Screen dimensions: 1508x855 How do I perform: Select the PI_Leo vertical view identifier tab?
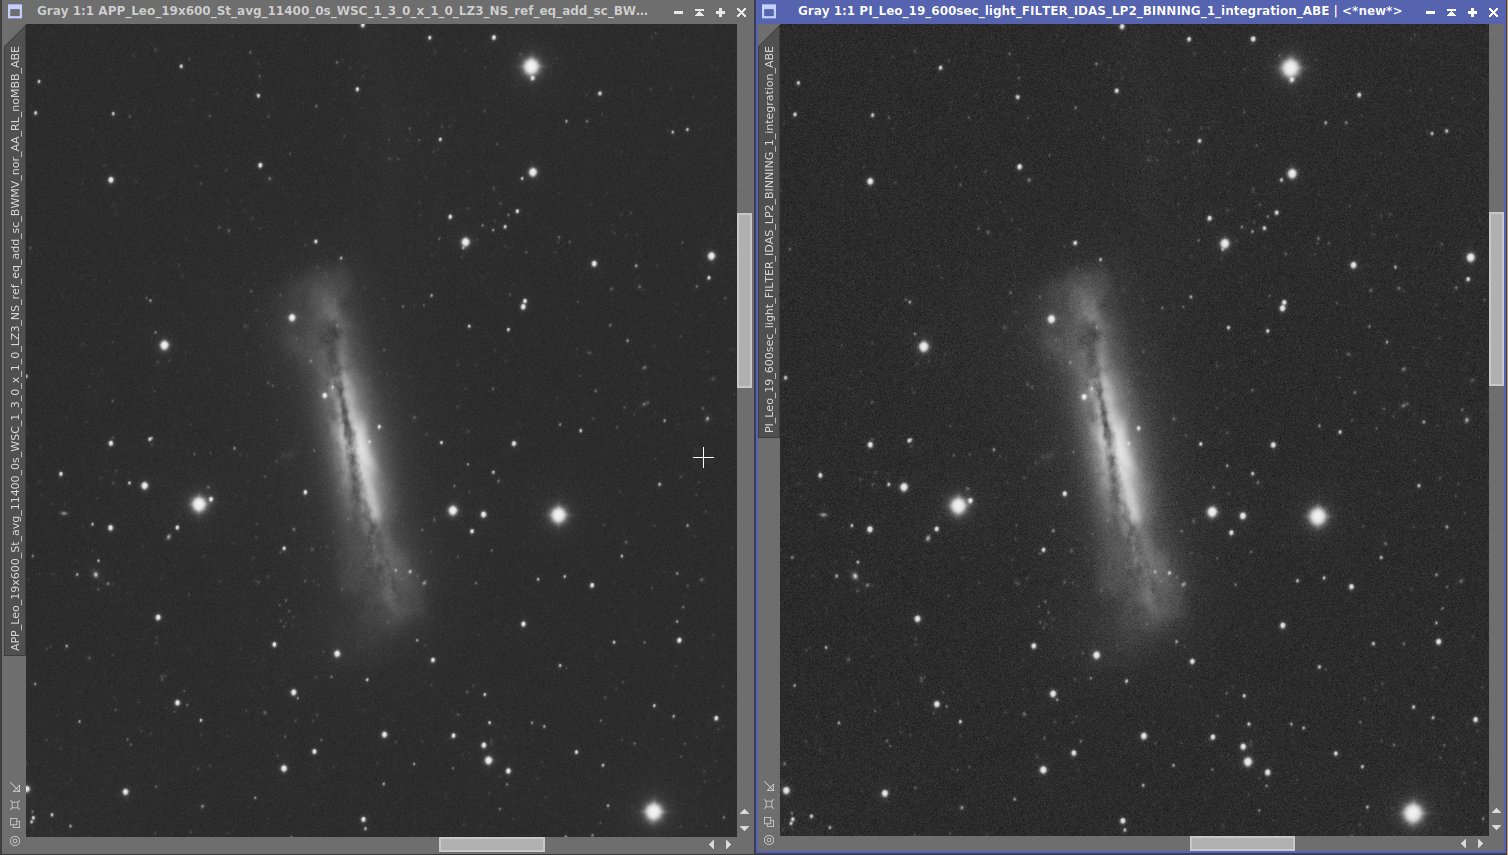point(769,239)
